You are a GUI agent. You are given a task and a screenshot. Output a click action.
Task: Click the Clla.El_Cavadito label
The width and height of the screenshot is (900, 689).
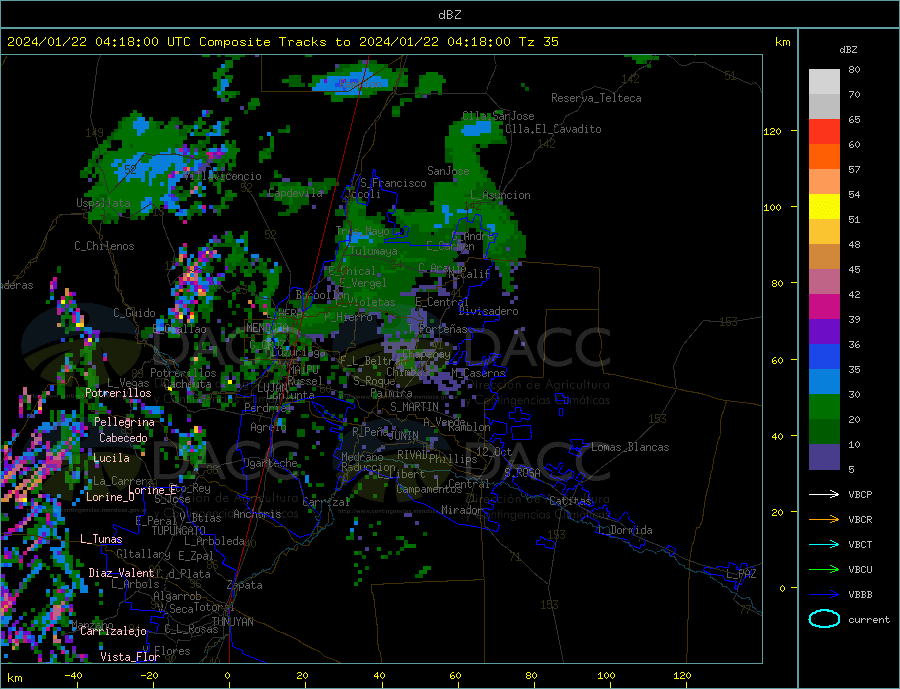pyautogui.click(x=553, y=129)
